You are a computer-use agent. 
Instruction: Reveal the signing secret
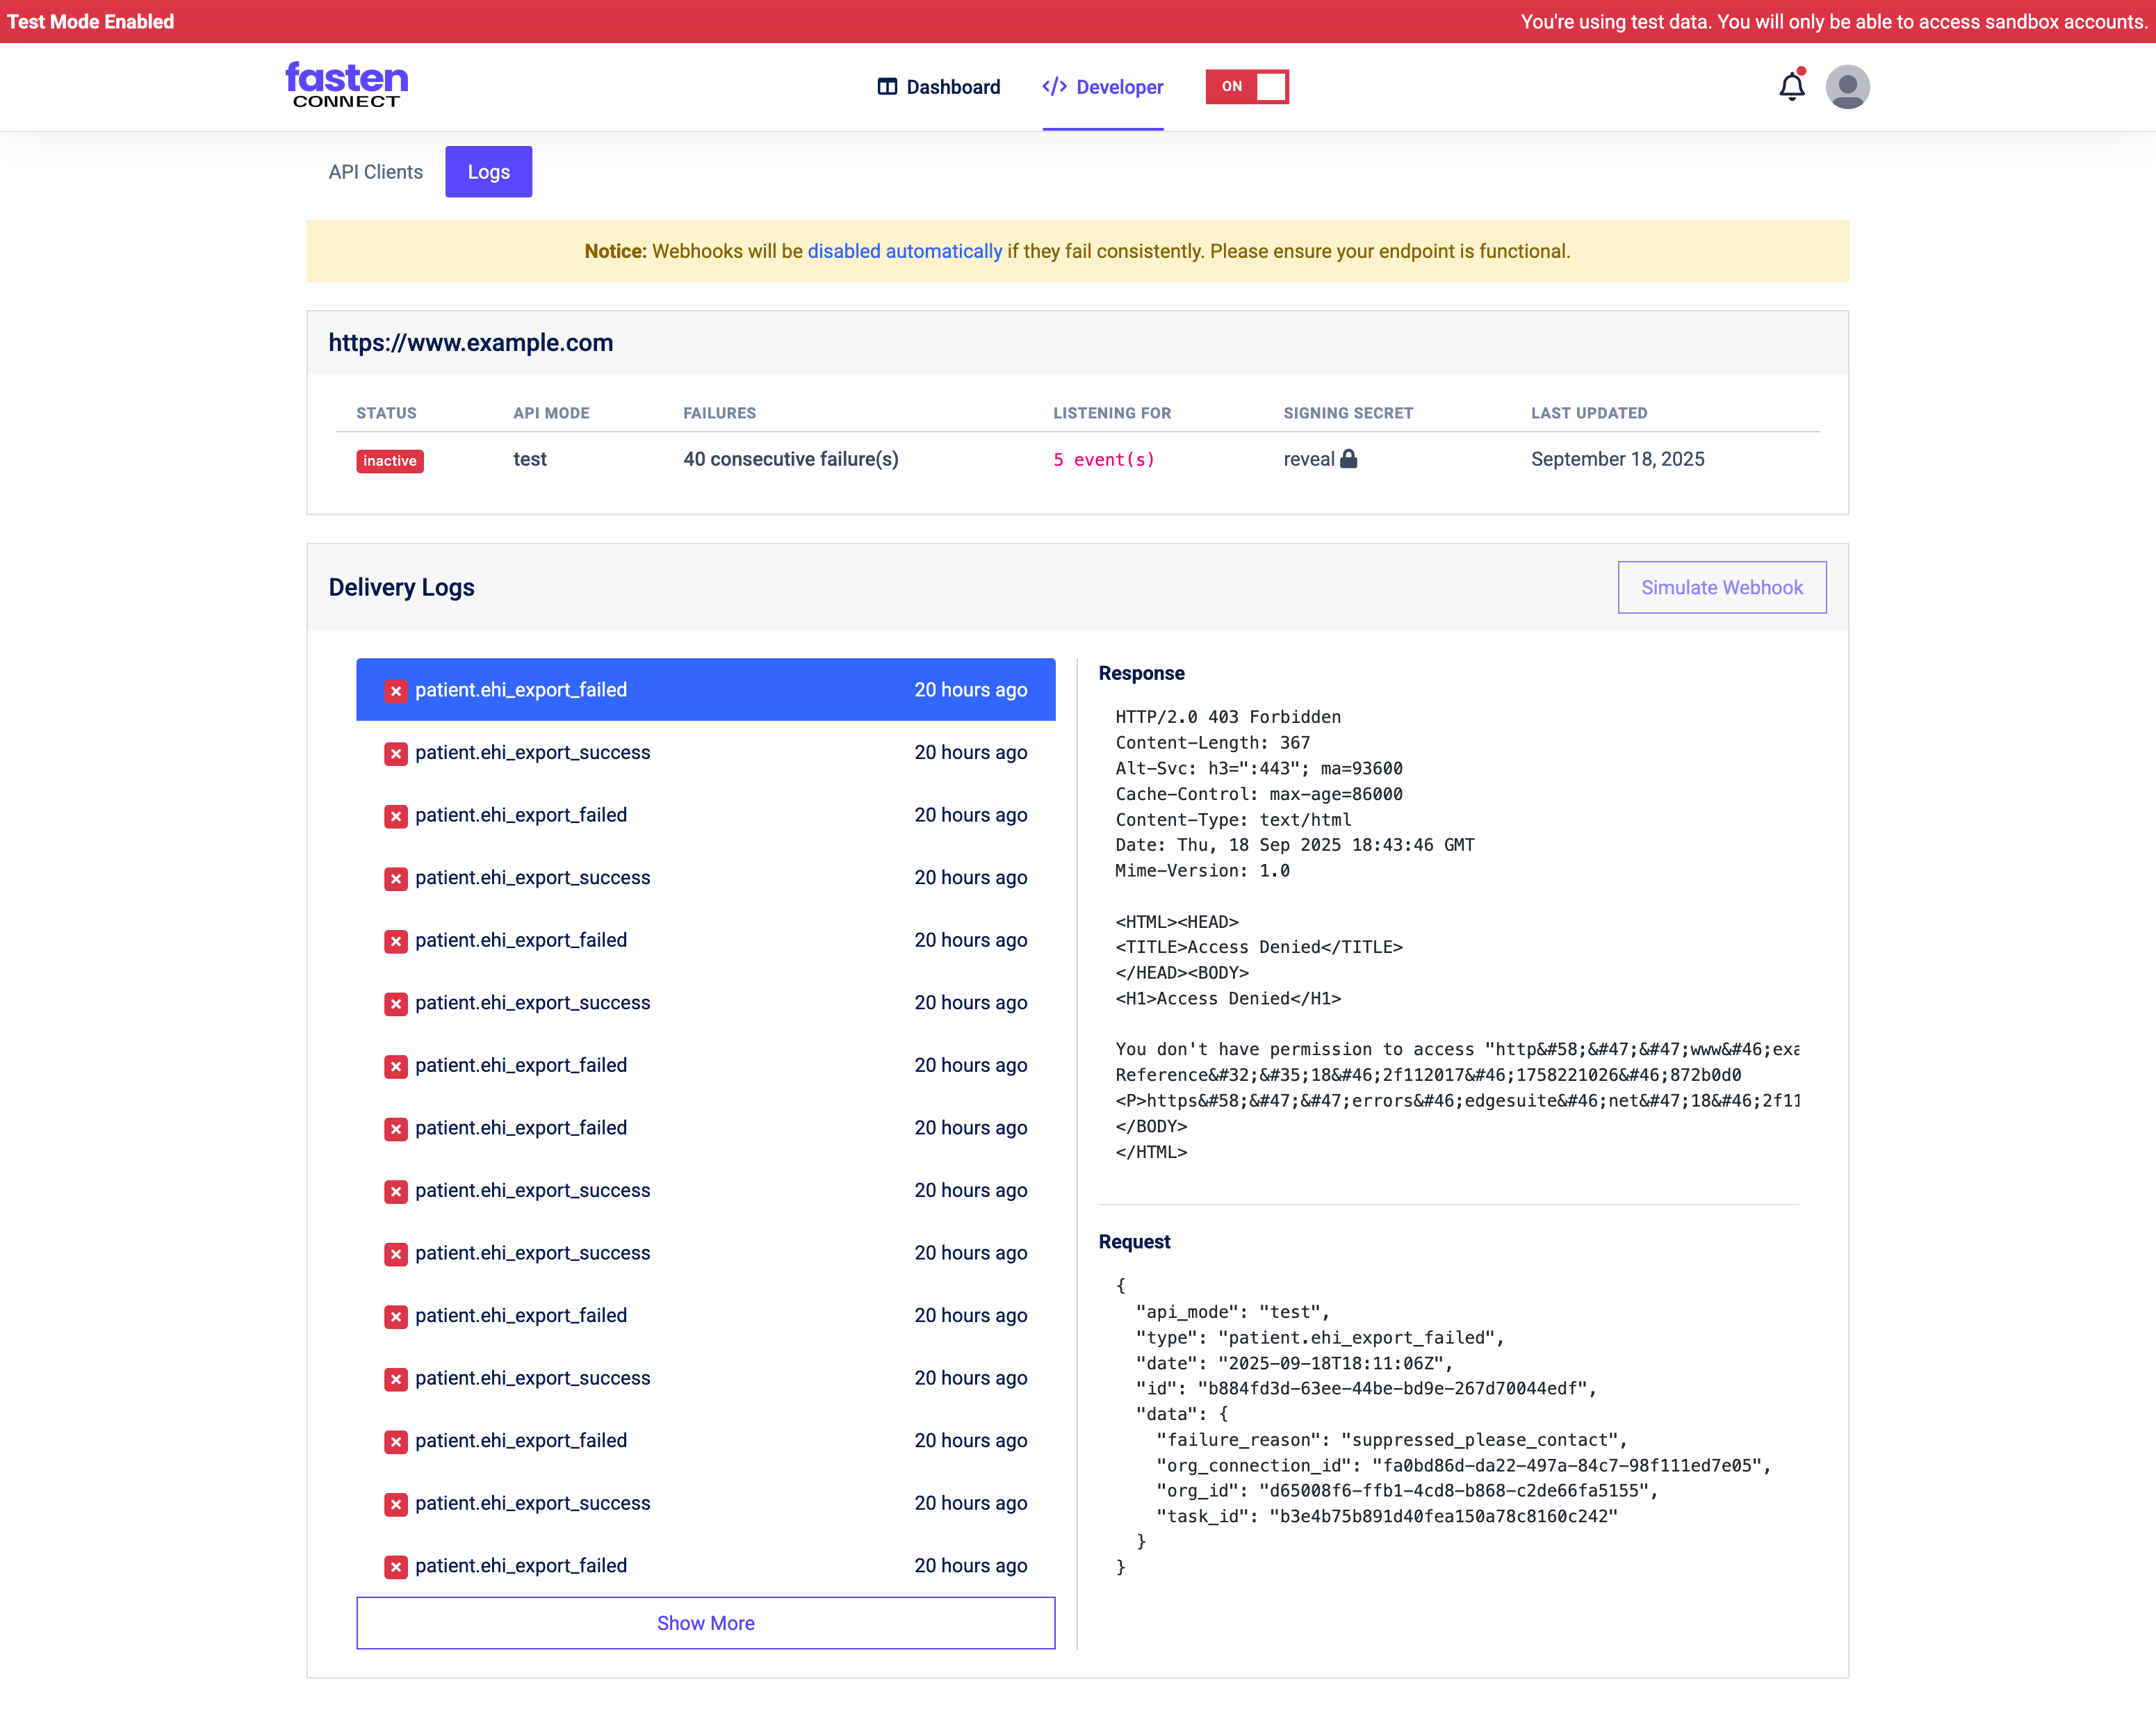pyautogui.click(x=1308, y=459)
